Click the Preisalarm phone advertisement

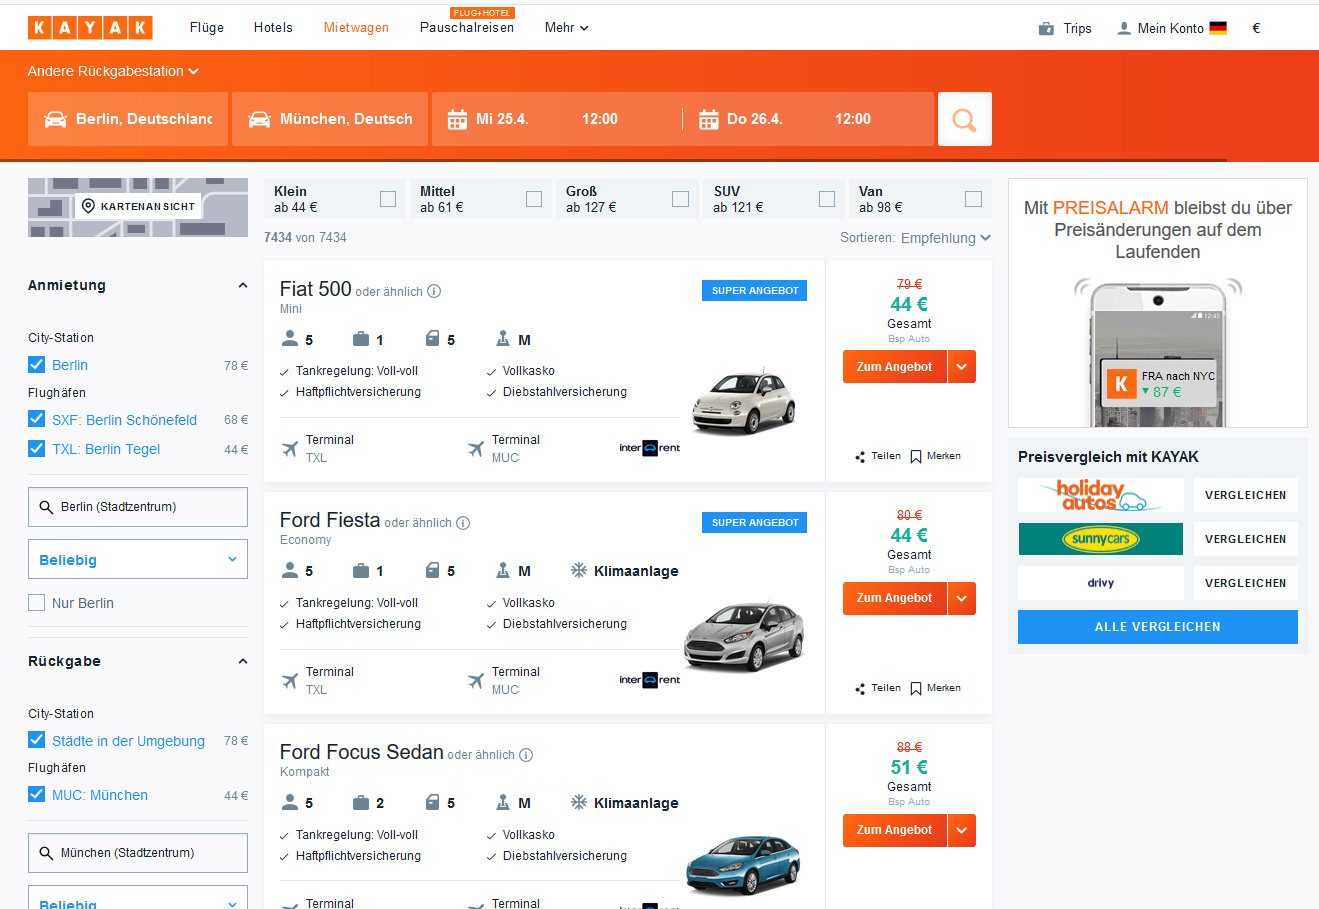pyautogui.click(x=1158, y=303)
